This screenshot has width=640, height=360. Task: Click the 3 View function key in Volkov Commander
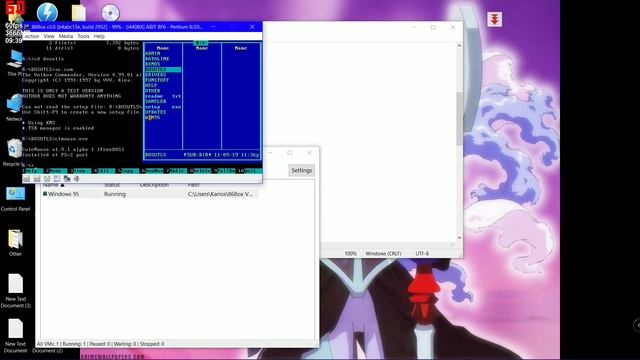pyautogui.click(x=80, y=171)
